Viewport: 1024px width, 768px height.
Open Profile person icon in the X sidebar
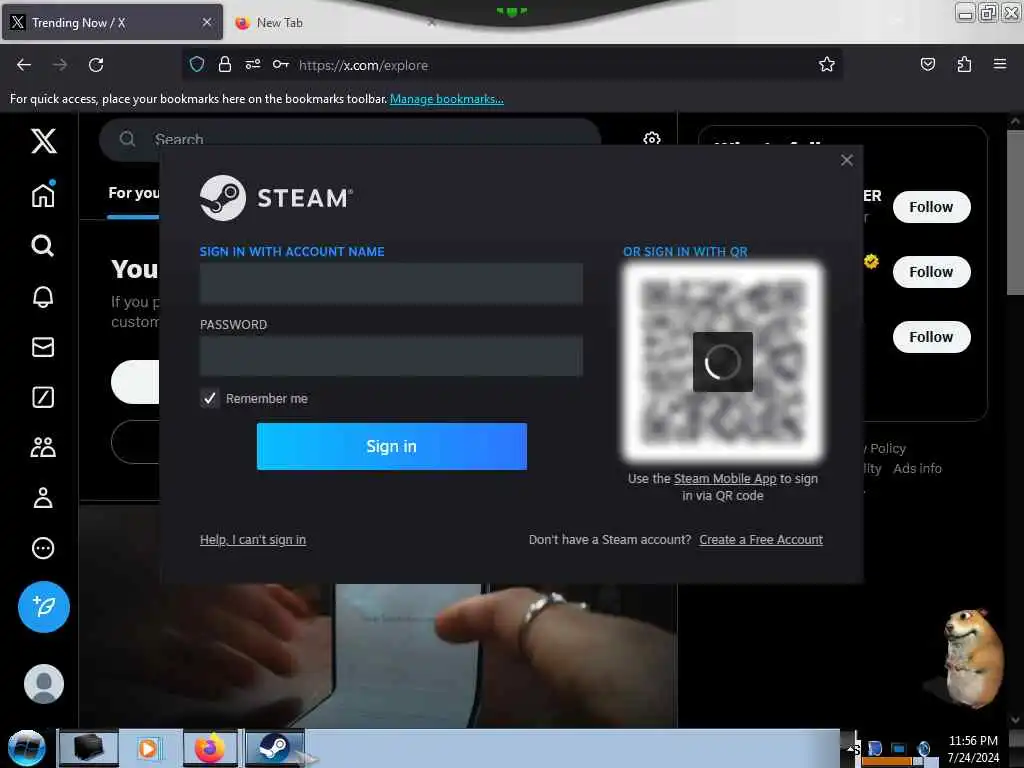tap(43, 498)
